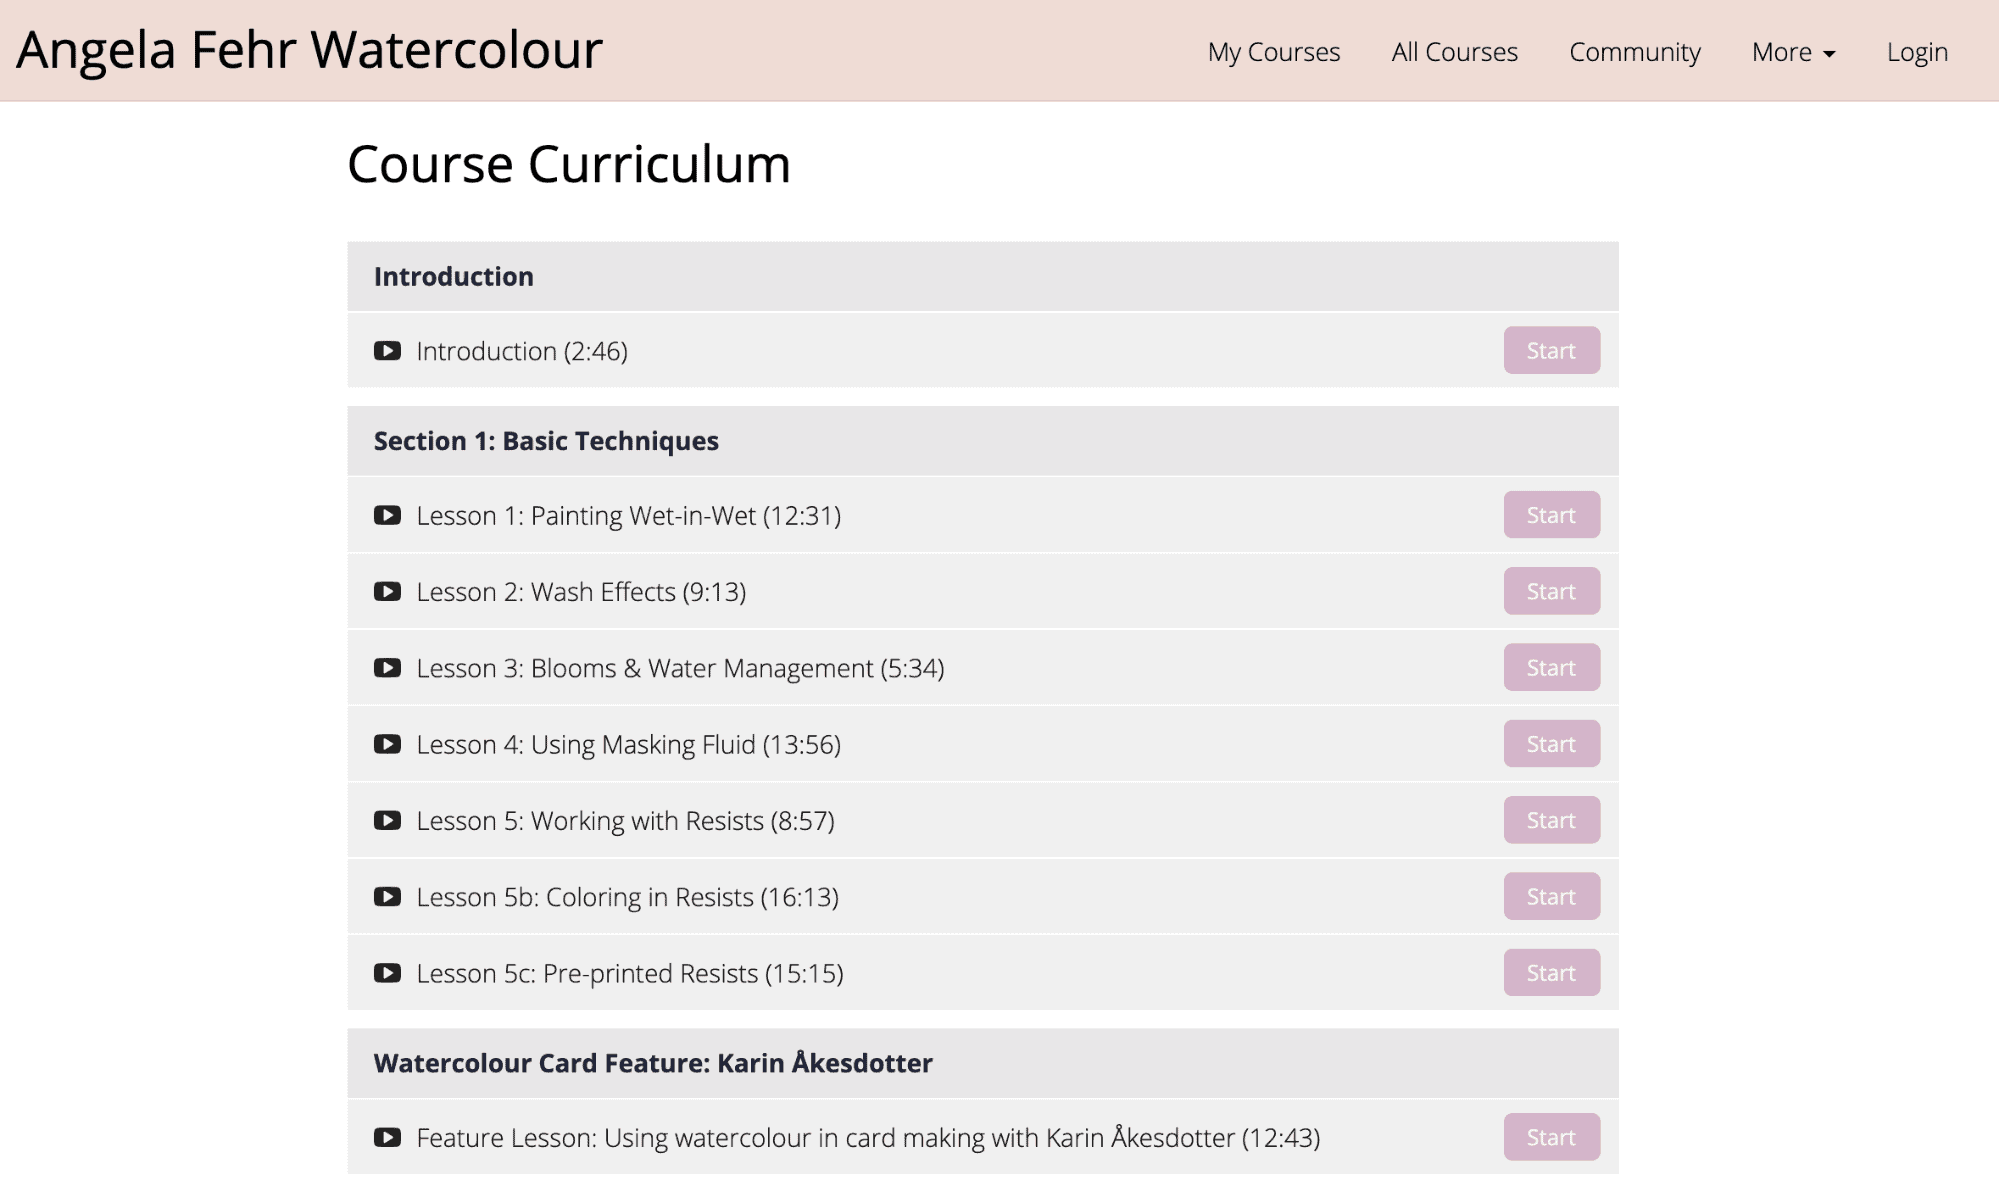The image size is (1999, 1187).
Task: Open 'Feature Lesson: Using watercolour in card making' title
Action: (x=868, y=1138)
